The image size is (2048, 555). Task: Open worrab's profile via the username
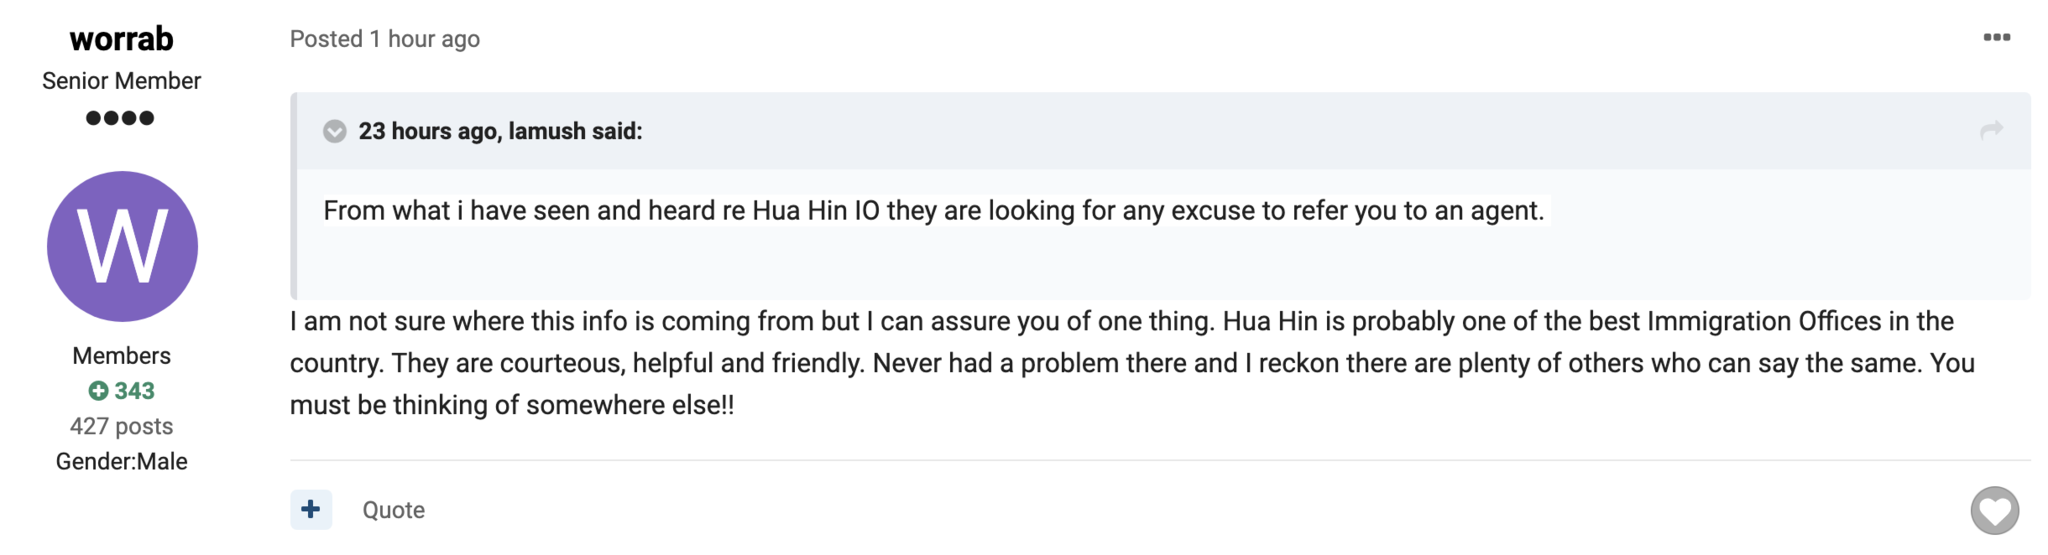tap(122, 38)
